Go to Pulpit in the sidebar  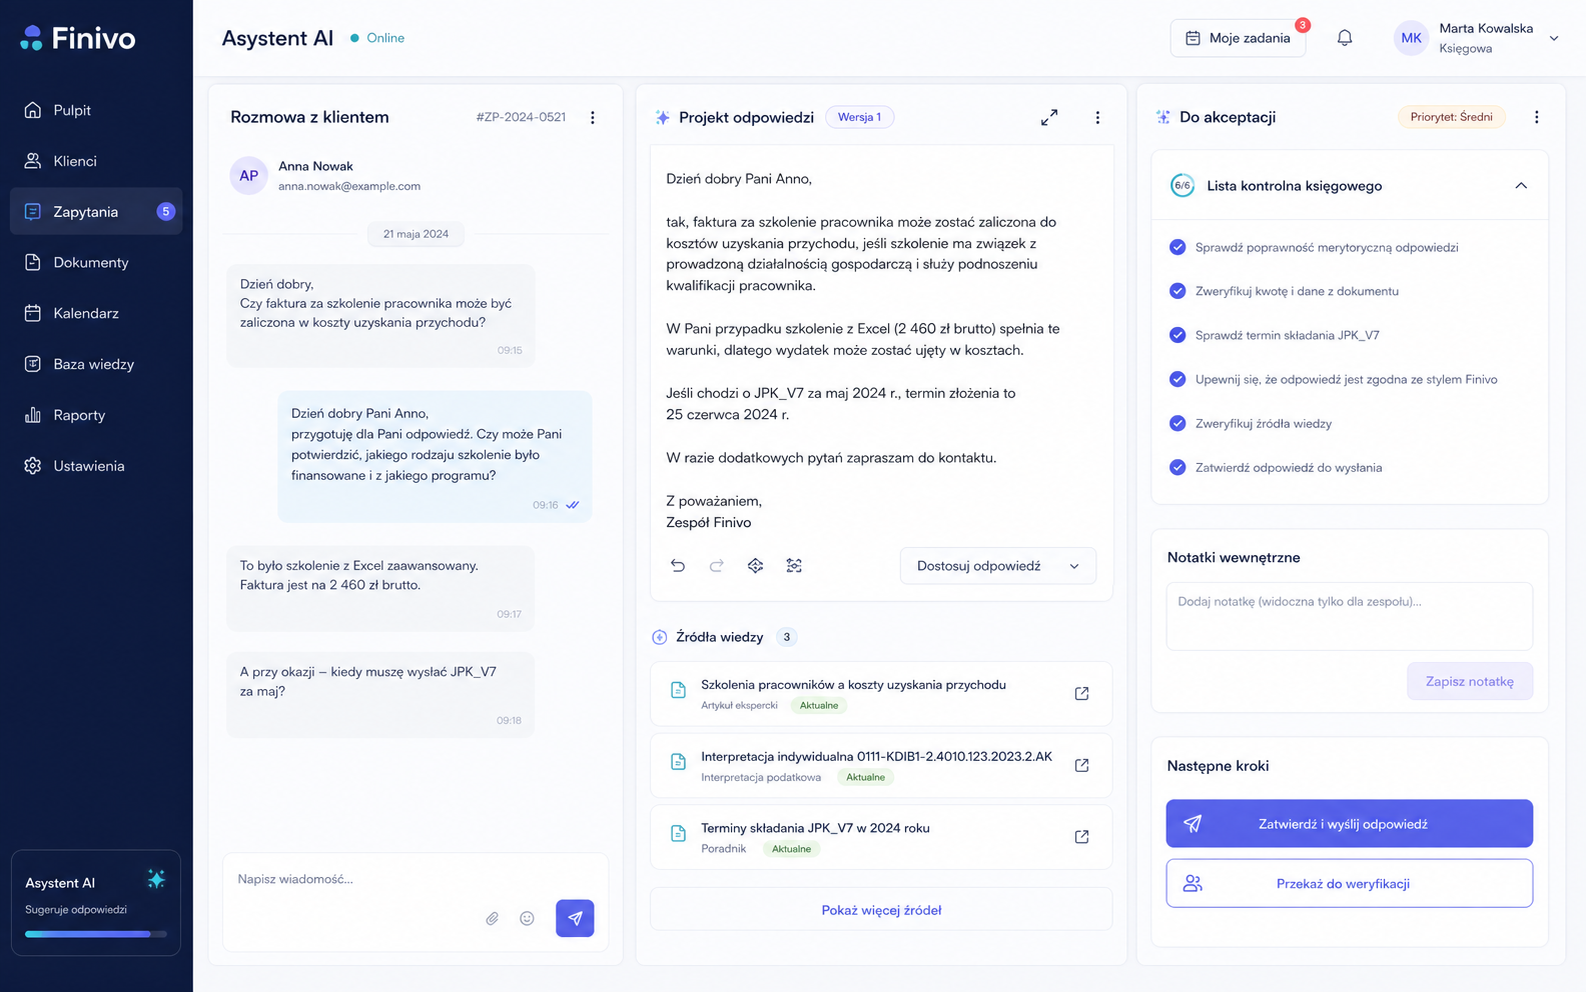pos(96,110)
